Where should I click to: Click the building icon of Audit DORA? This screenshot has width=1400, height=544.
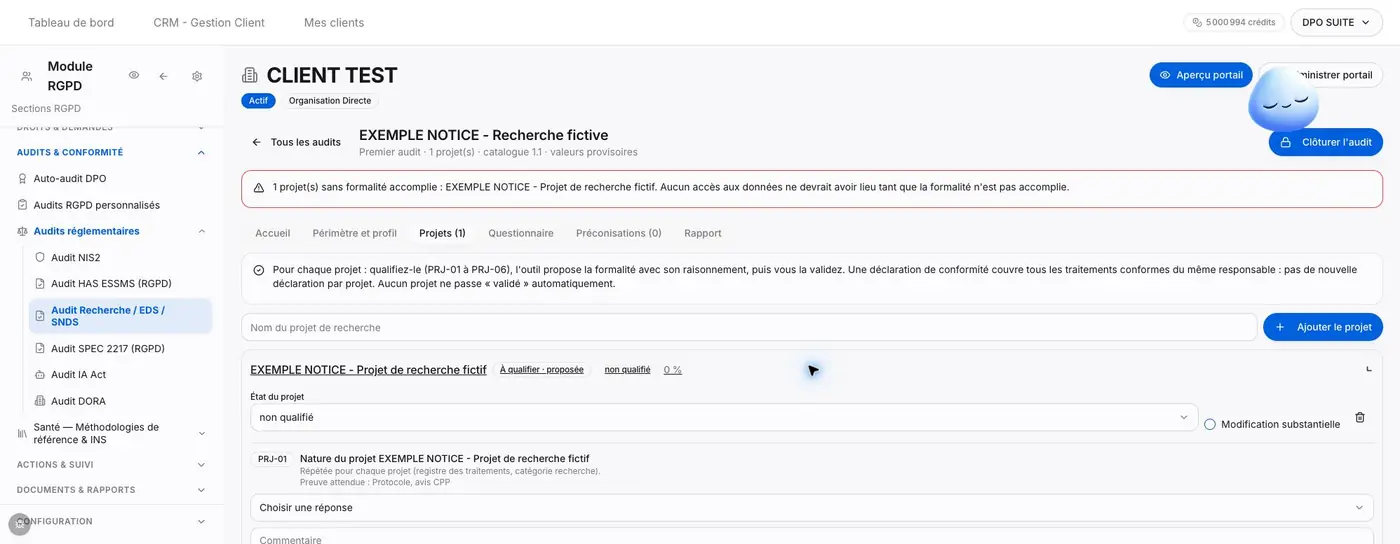click(x=40, y=401)
